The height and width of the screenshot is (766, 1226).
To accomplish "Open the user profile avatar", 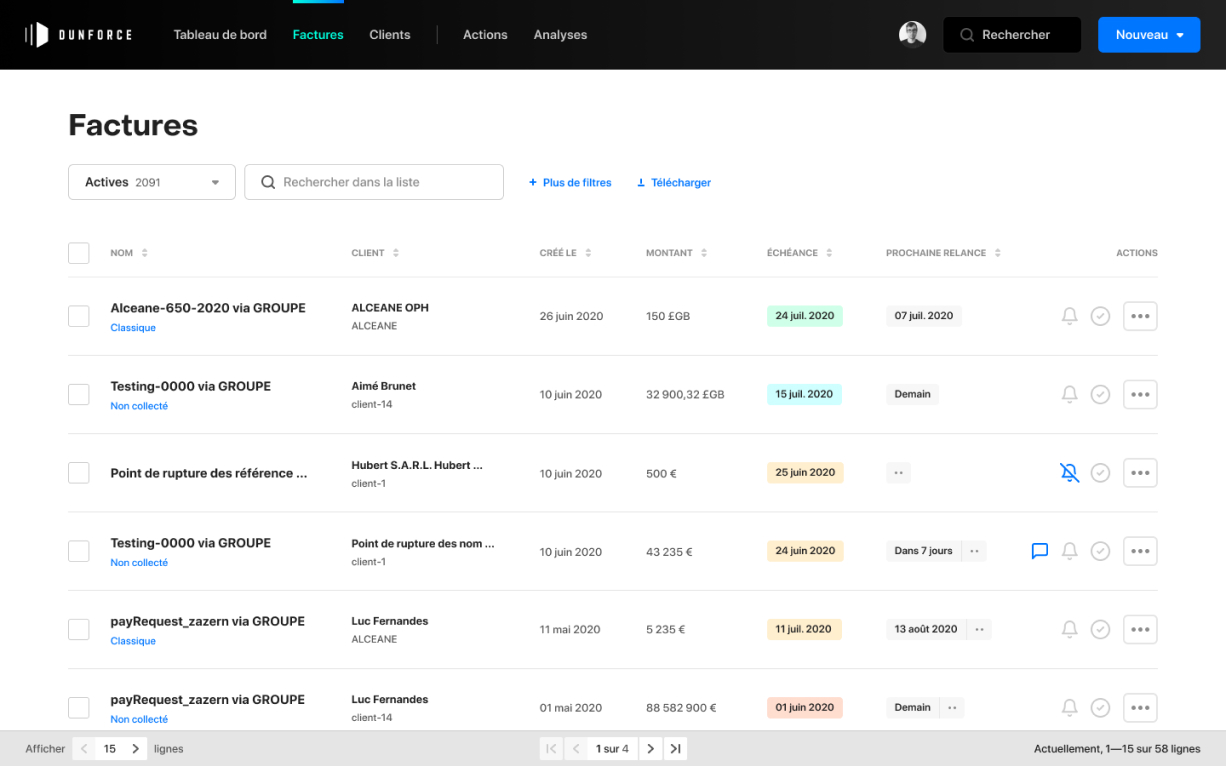I will [x=912, y=35].
